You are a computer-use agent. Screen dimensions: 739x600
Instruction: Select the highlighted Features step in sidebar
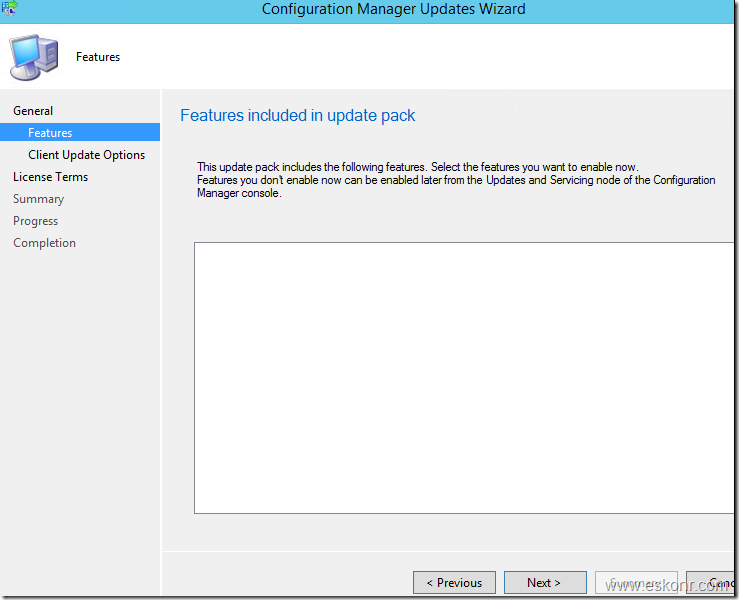(50, 133)
